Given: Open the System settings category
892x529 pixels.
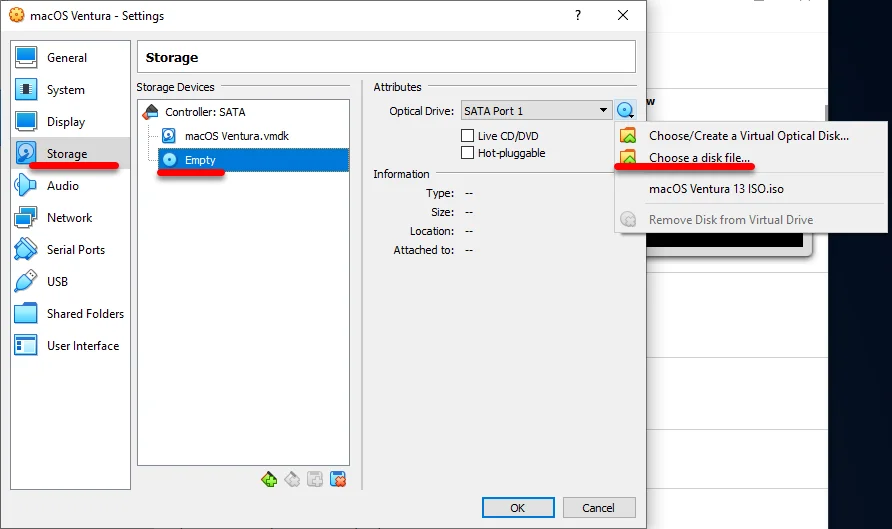Looking at the screenshot, I should pyautogui.click(x=71, y=89).
